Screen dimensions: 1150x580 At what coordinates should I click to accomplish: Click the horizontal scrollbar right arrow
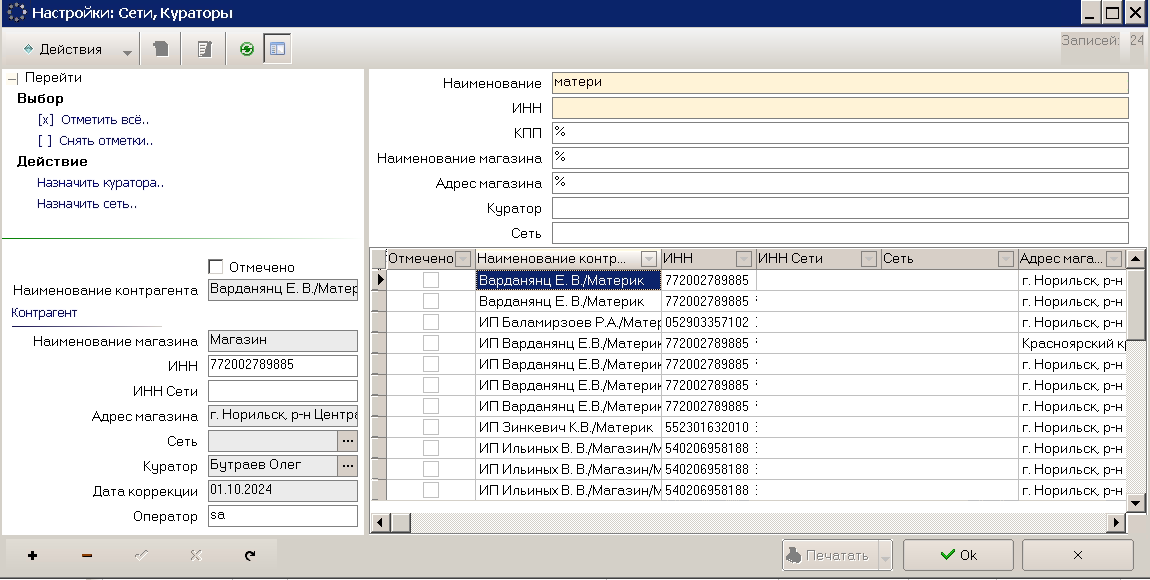(1116, 522)
